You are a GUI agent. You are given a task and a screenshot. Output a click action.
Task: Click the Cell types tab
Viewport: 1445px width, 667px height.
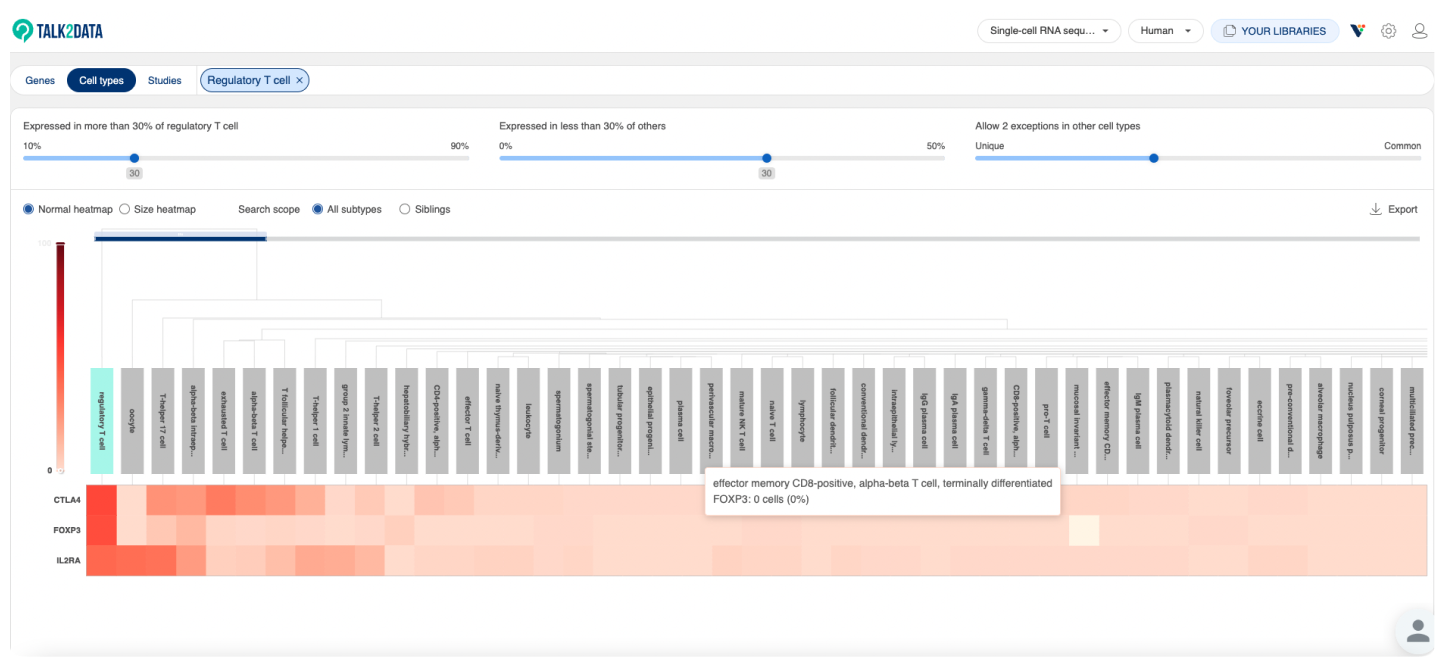[101, 80]
